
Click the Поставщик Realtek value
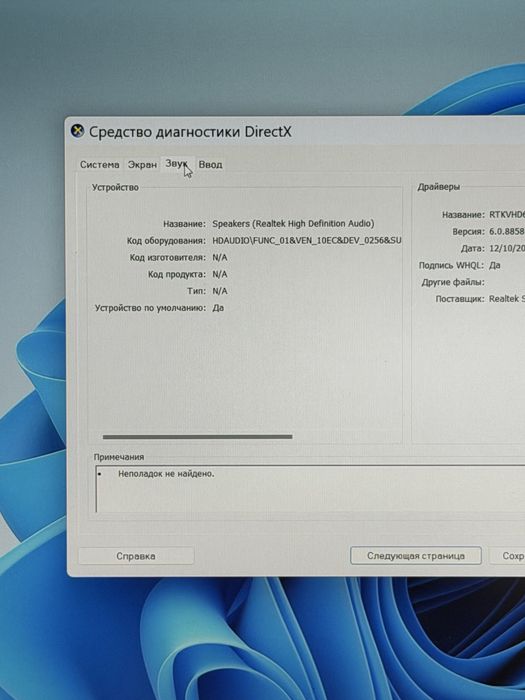[x=507, y=299]
